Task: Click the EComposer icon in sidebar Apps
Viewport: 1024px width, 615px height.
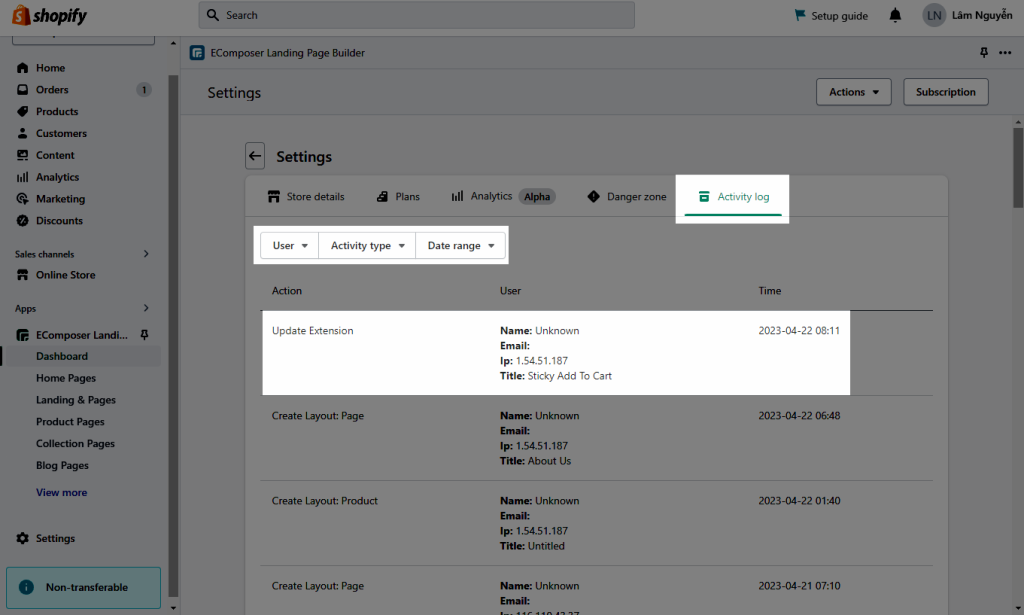Action: point(22,335)
